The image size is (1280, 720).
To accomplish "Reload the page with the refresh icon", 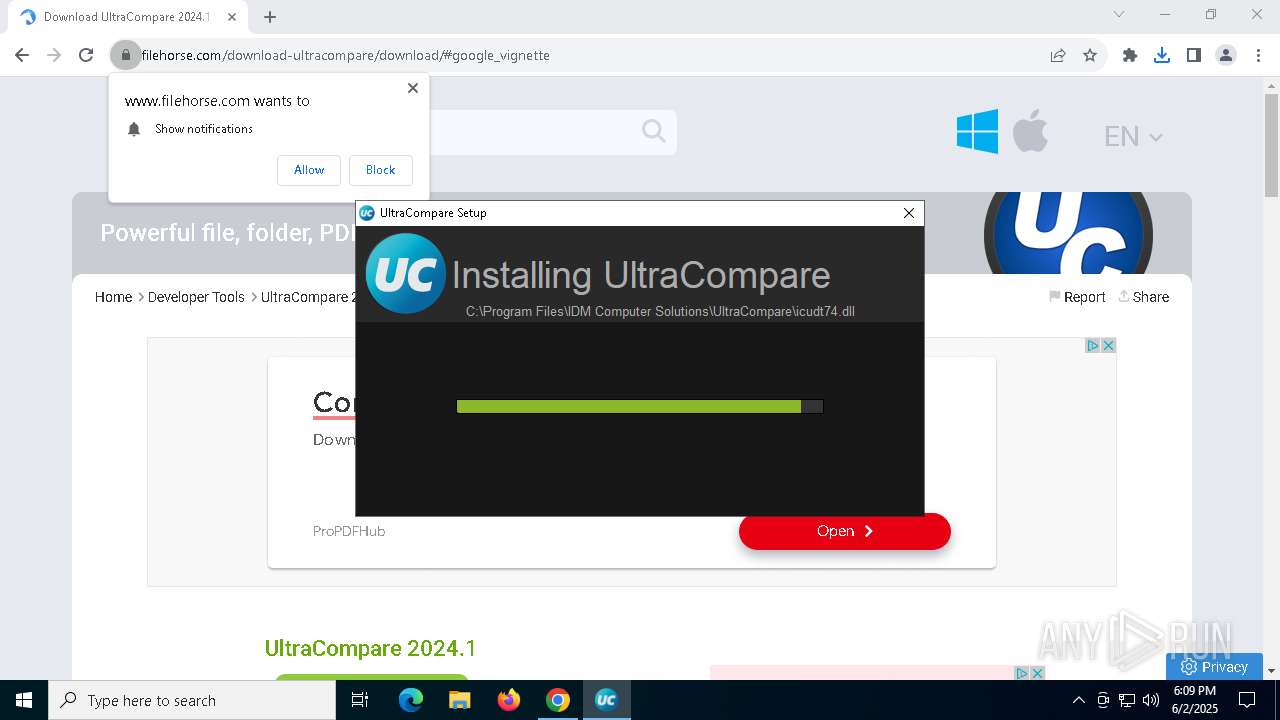I will tap(86, 55).
